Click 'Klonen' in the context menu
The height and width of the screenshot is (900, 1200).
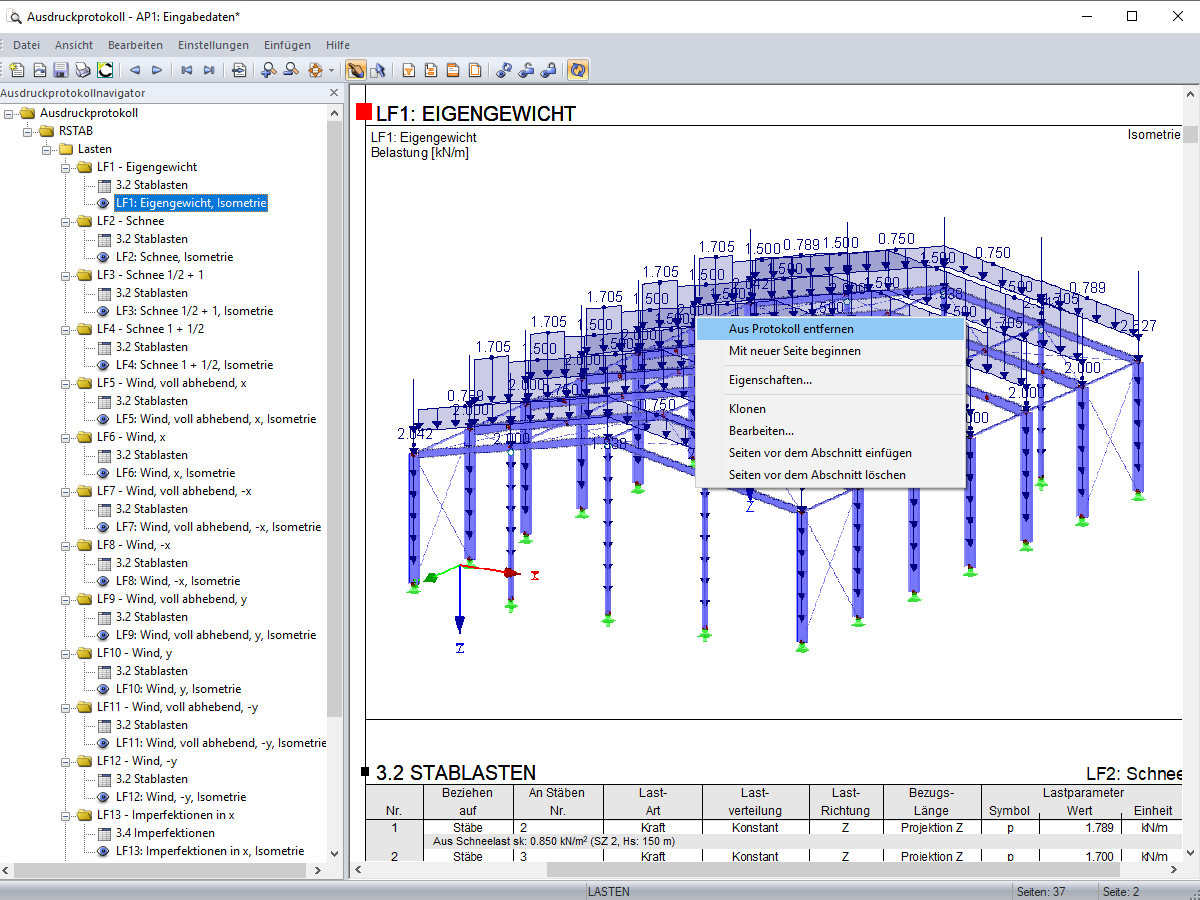(747, 409)
